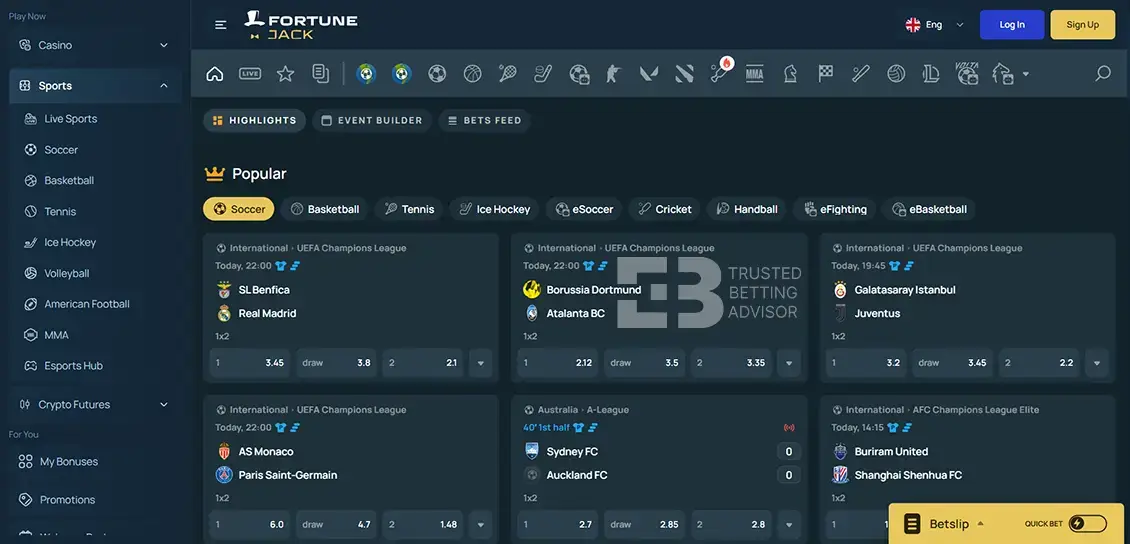1130x544 pixels.
Task: Select the Handball popular filter
Action: (747, 209)
